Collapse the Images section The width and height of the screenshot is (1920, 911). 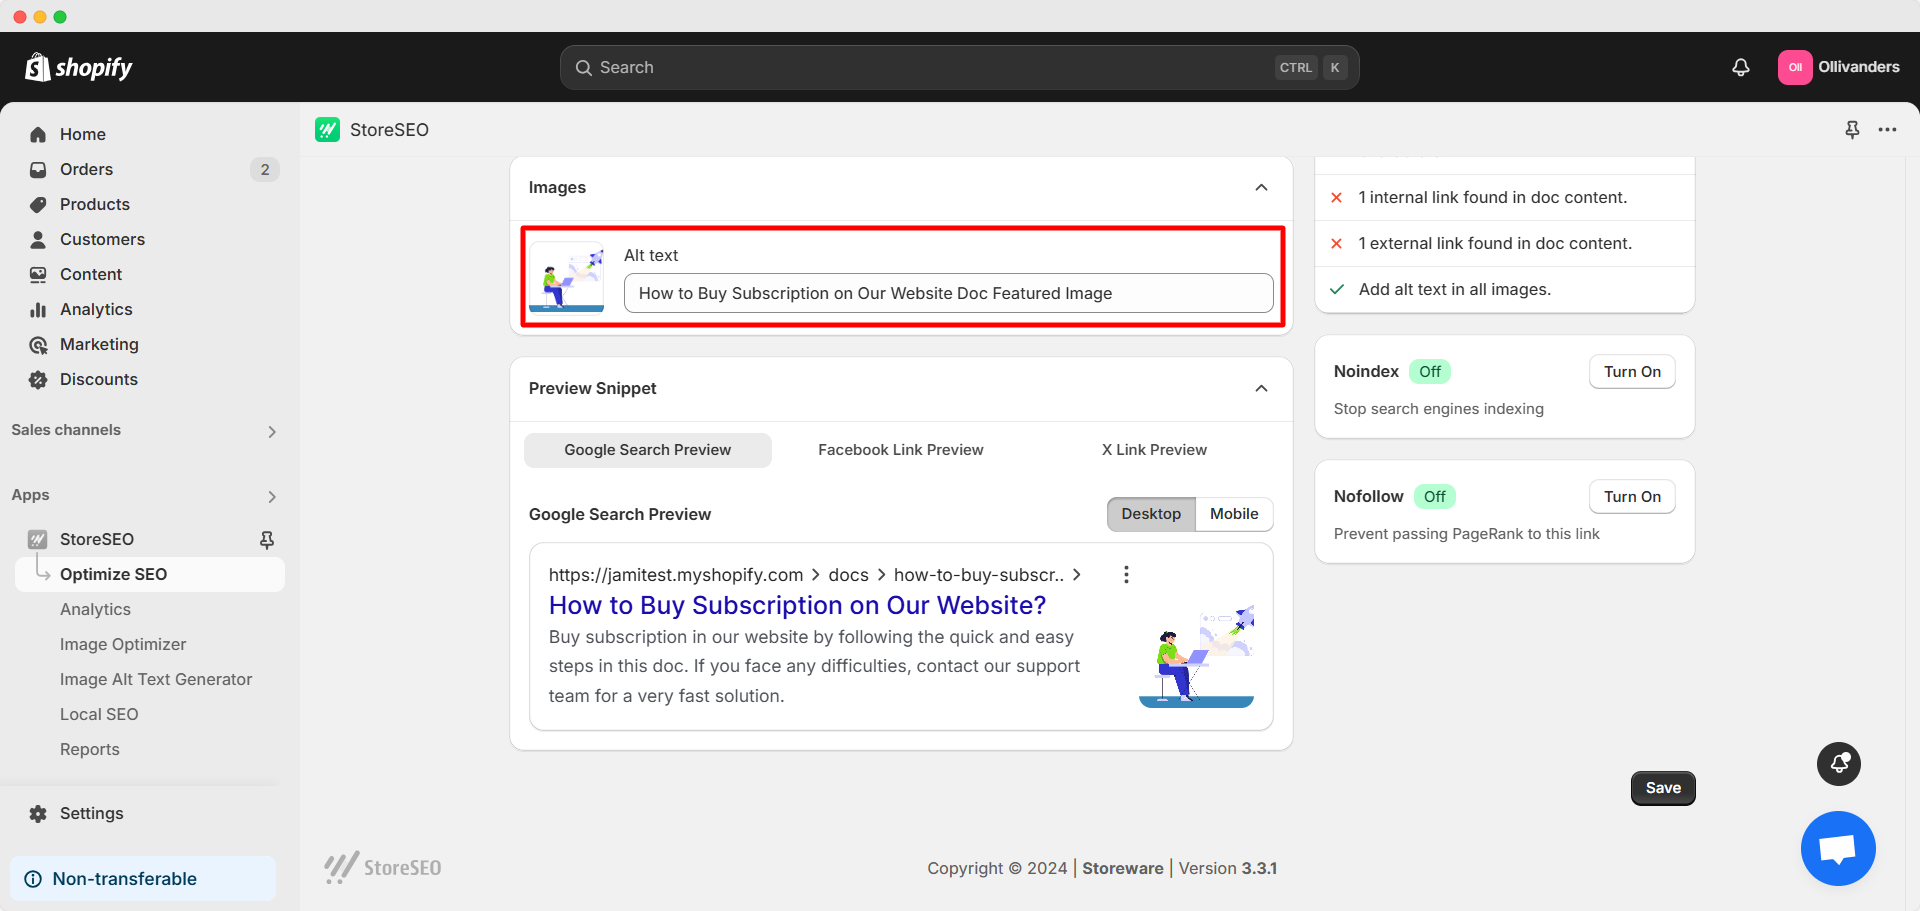click(1261, 187)
